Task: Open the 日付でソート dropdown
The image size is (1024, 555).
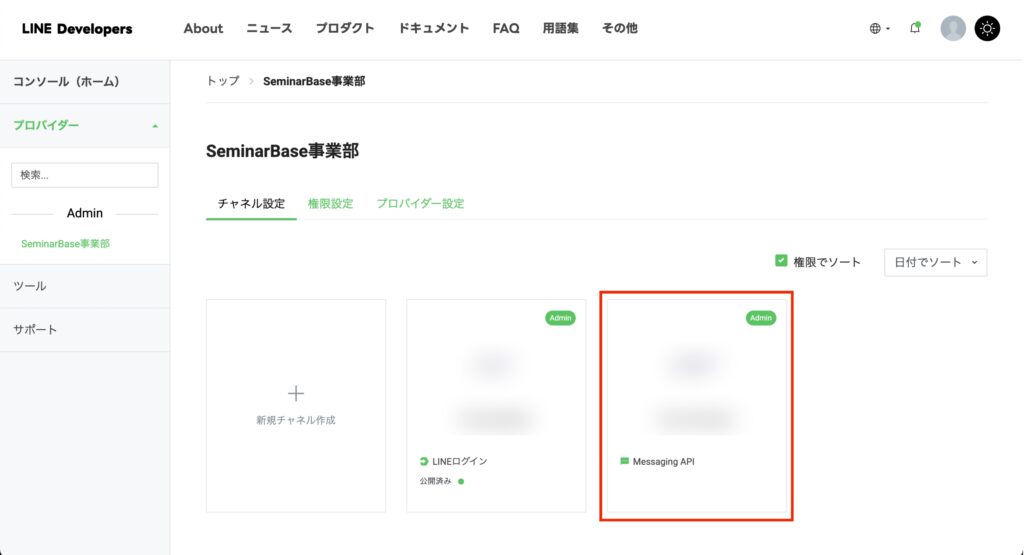Action: 935,262
